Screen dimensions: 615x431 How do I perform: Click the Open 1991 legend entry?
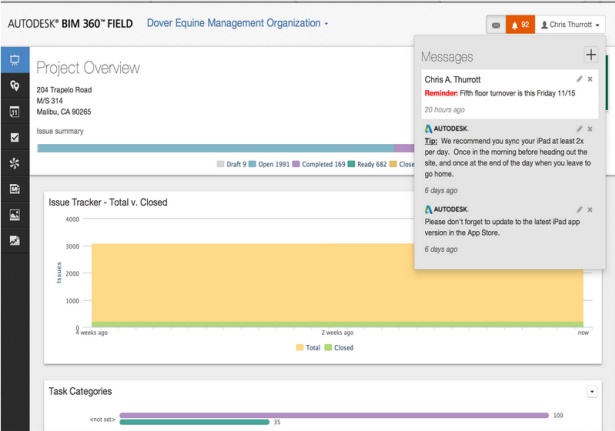(269, 164)
